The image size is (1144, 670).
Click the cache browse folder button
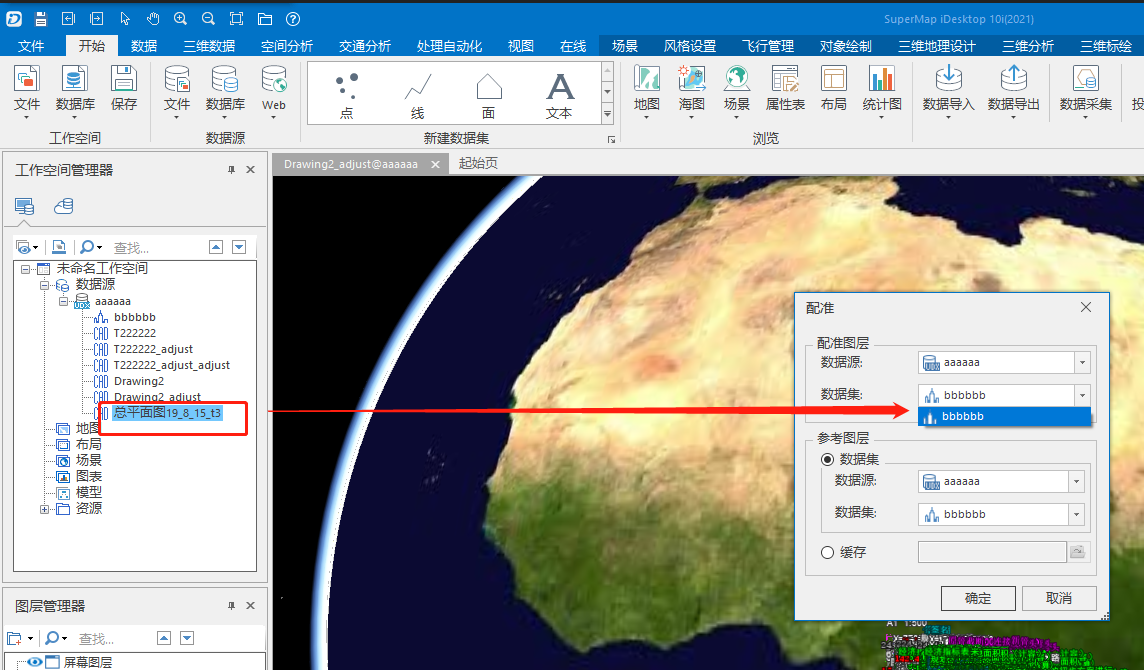point(1077,552)
